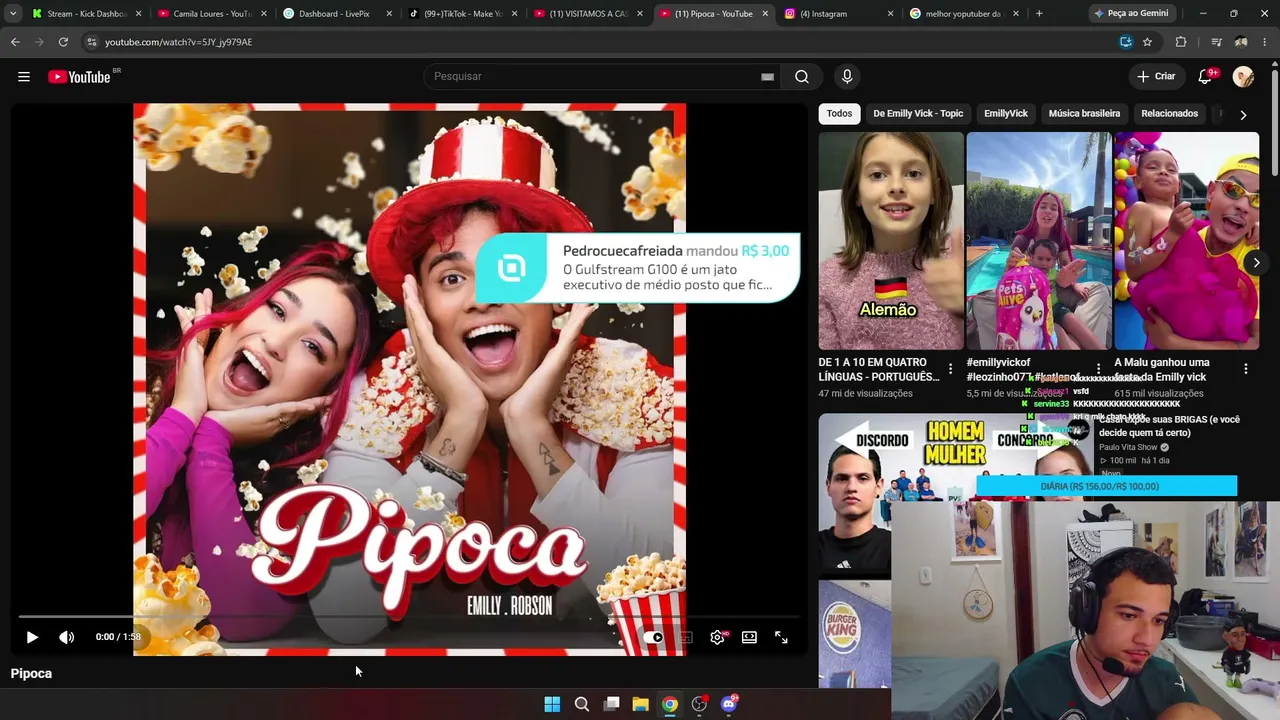Show more filter chips with right arrow

click(x=1243, y=115)
